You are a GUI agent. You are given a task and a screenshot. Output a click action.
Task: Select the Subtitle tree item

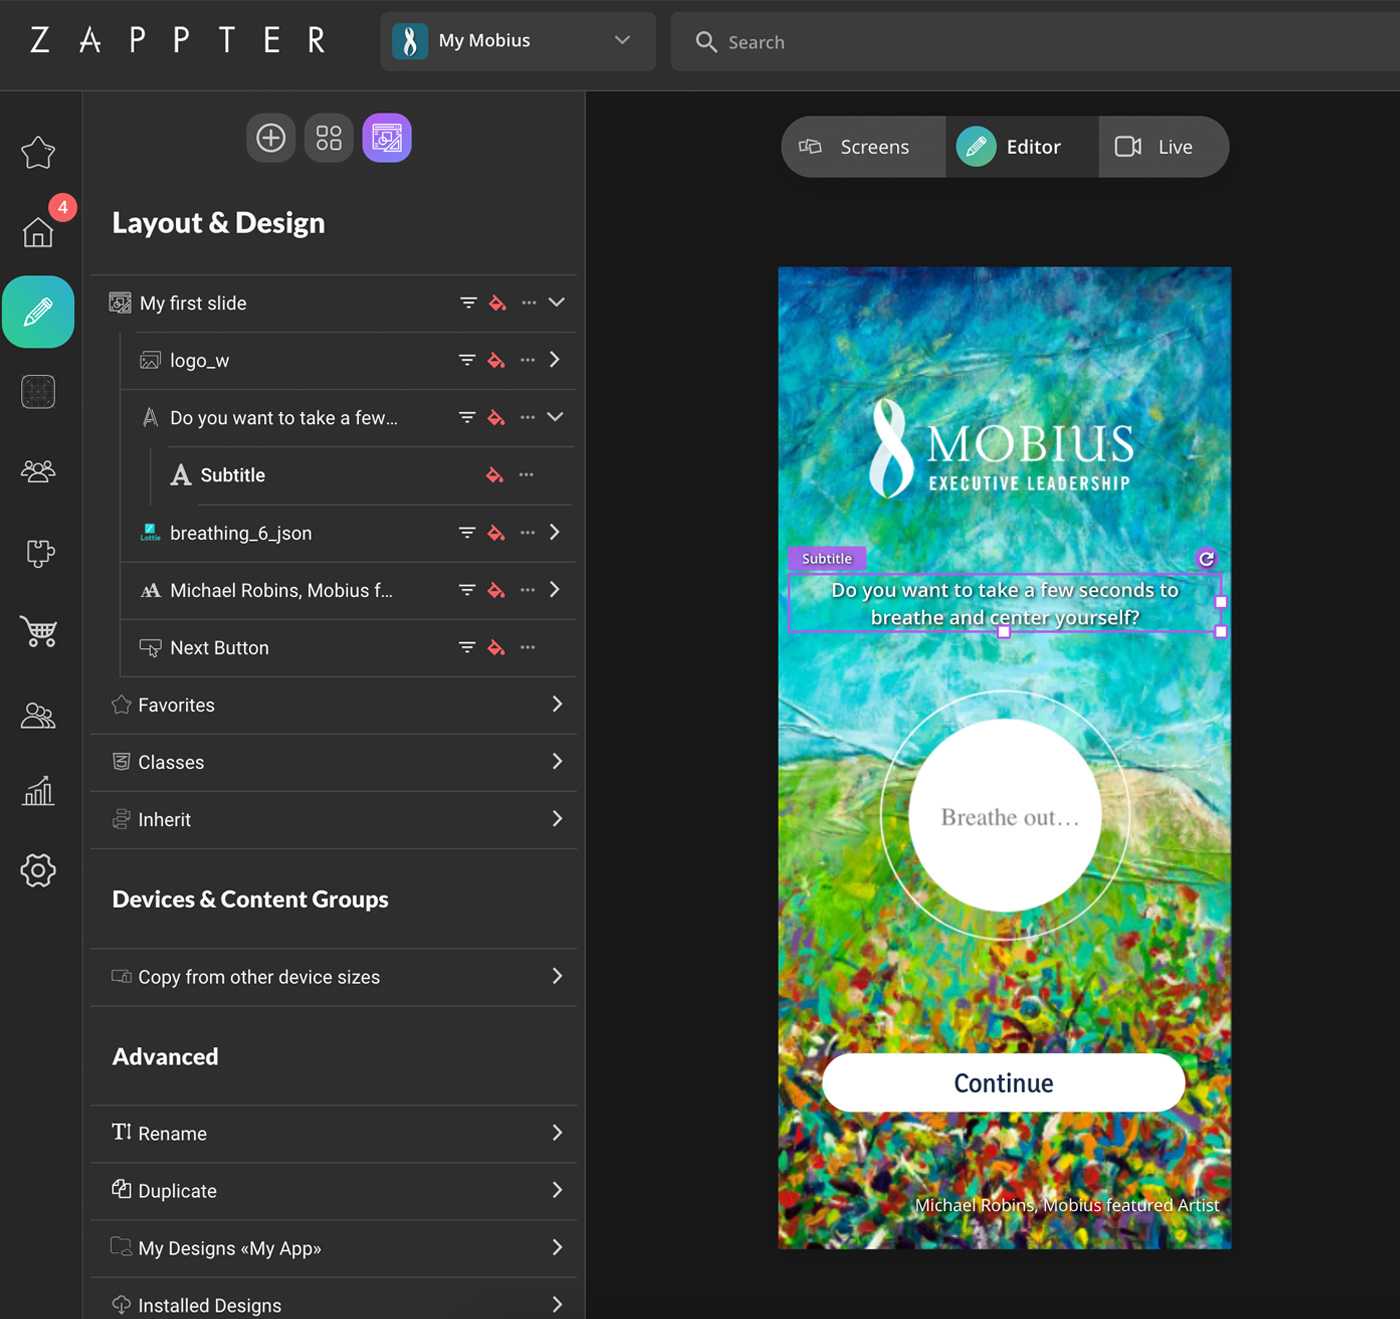[232, 475]
